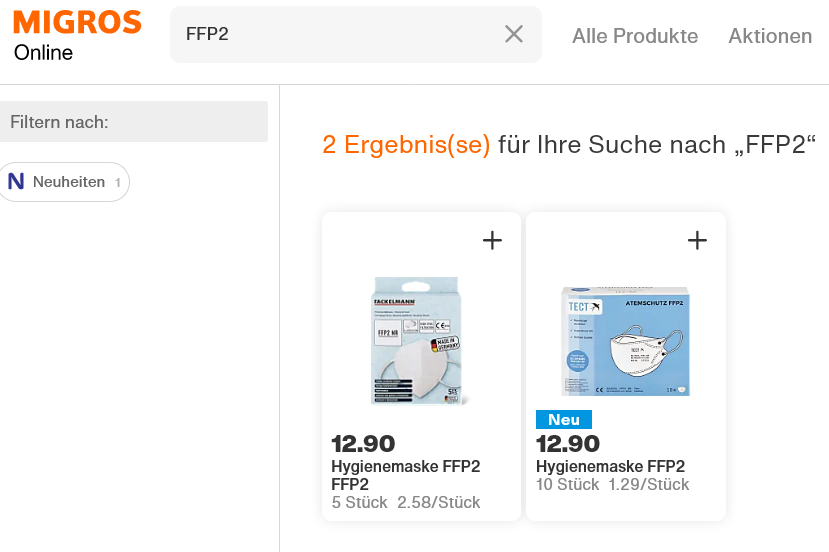This screenshot has height=552, width=829.
Task: Click the blue Neu badge
Action: 564,419
